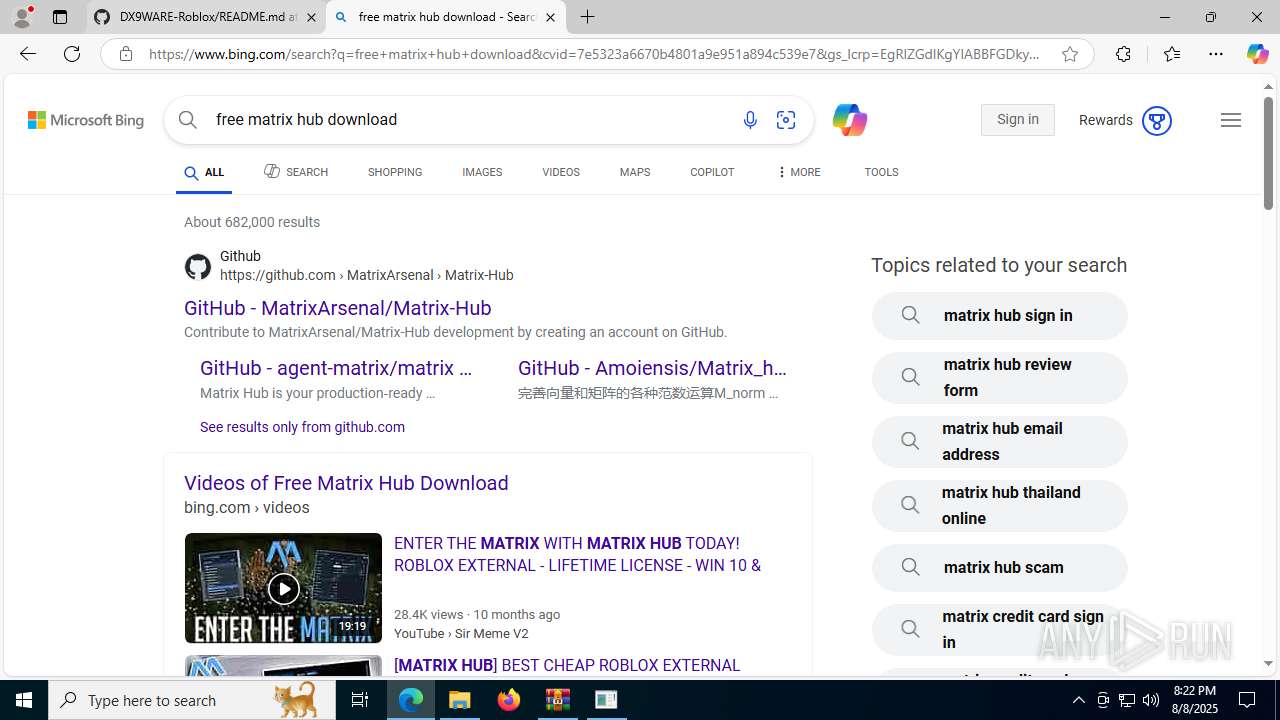Open GitHub - Amoiensis/Matrix_h link
This screenshot has width=1280, height=720.
tap(652, 368)
